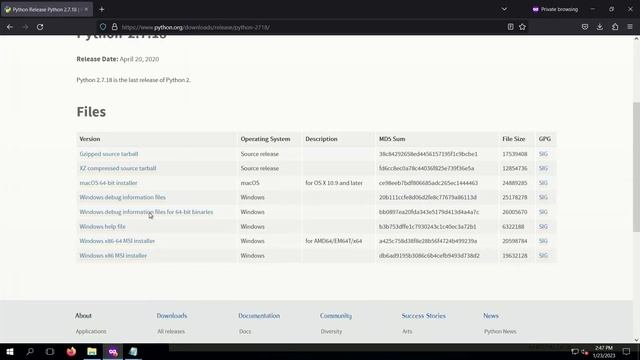Open the extensions puzzle icon
The width and height of the screenshot is (640, 360).
tap(615, 27)
